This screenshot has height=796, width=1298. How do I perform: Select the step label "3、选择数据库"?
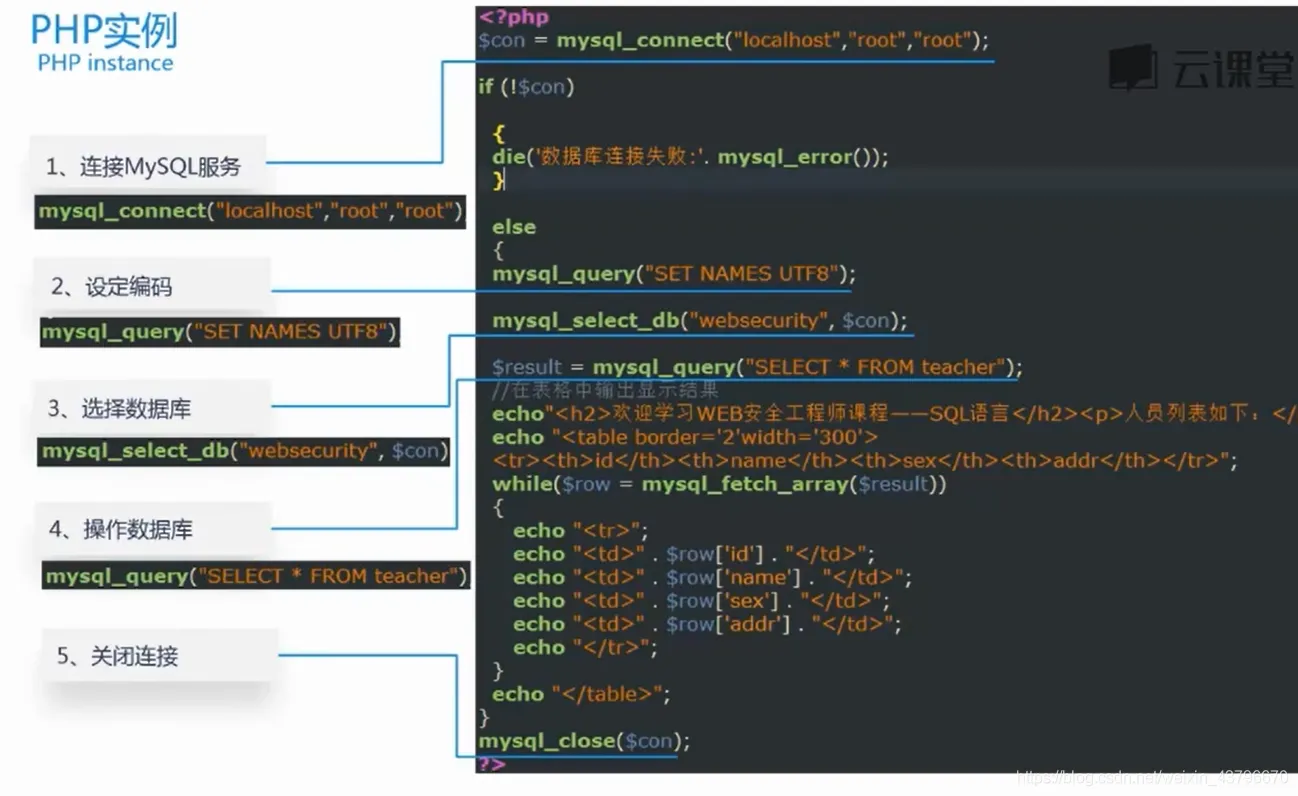(x=119, y=409)
